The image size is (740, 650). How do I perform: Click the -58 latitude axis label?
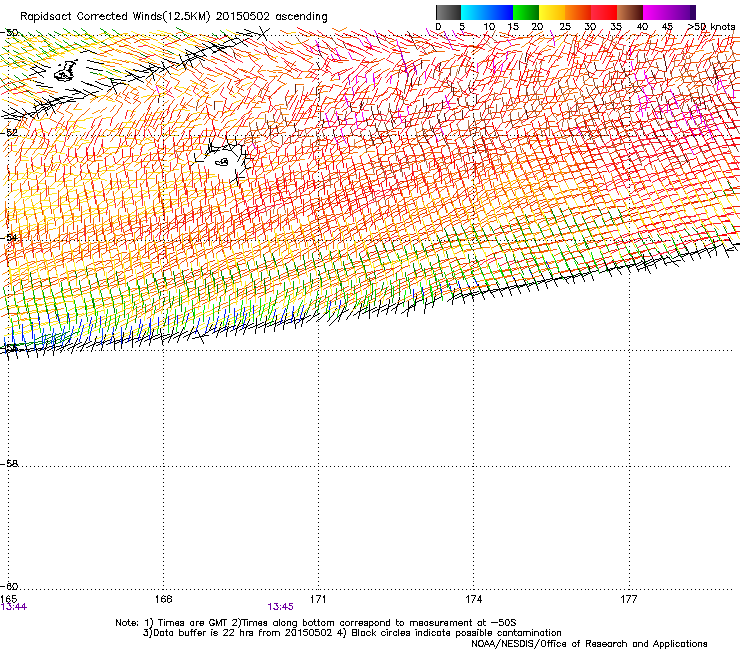click(9, 464)
